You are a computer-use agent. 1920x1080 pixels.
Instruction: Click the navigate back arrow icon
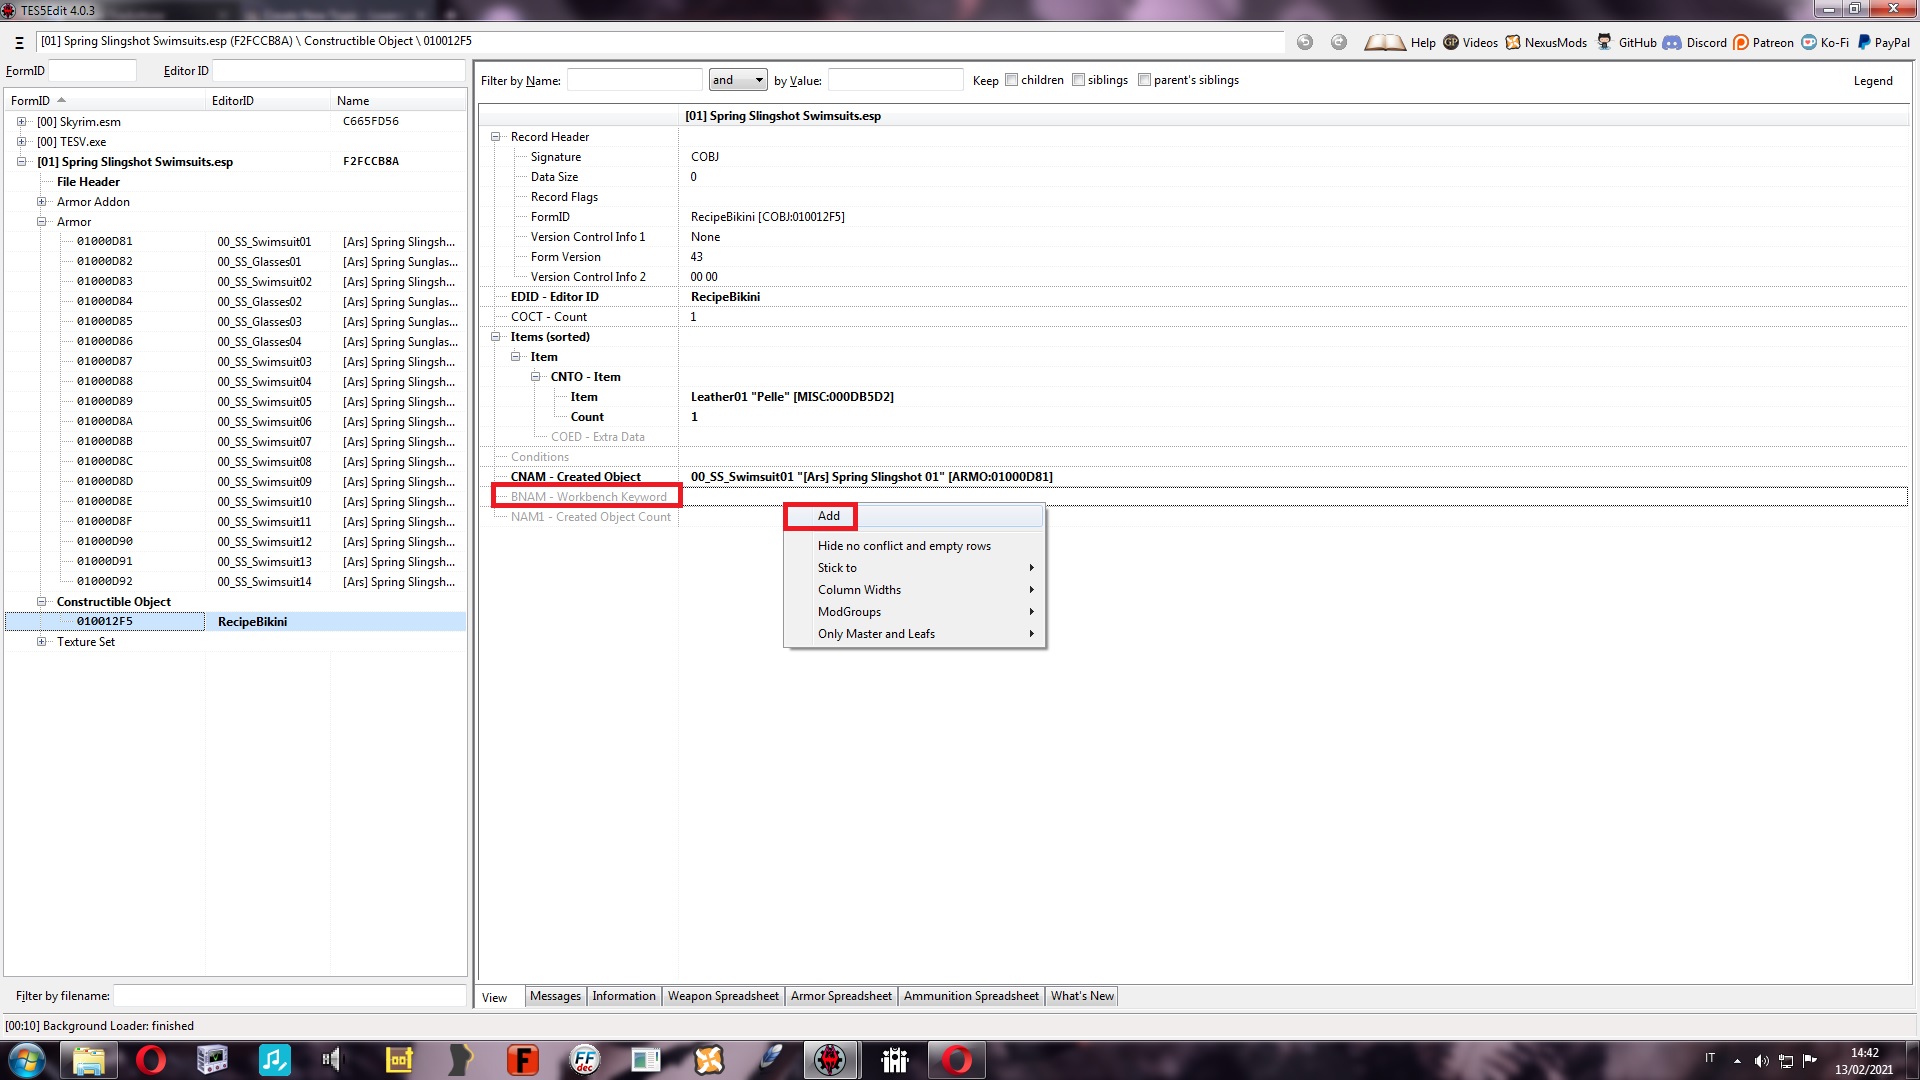coord(1305,42)
